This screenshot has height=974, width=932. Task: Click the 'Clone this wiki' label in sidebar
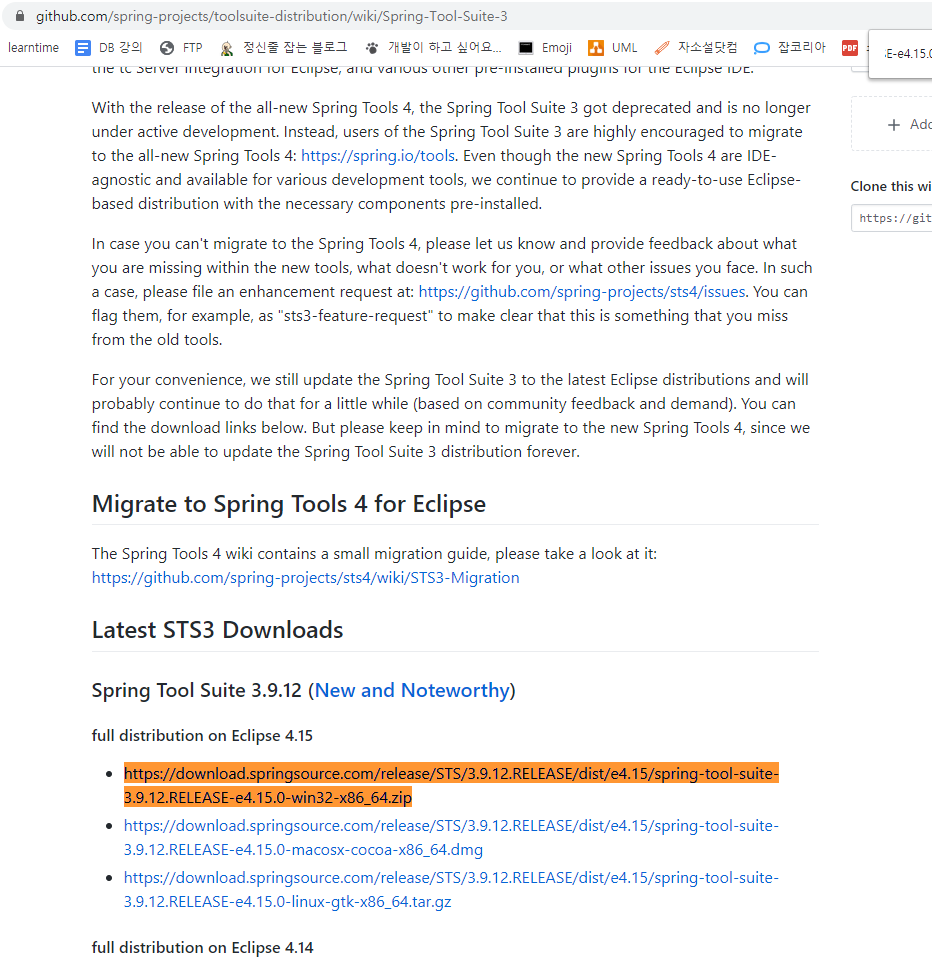(x=891, y=186)
